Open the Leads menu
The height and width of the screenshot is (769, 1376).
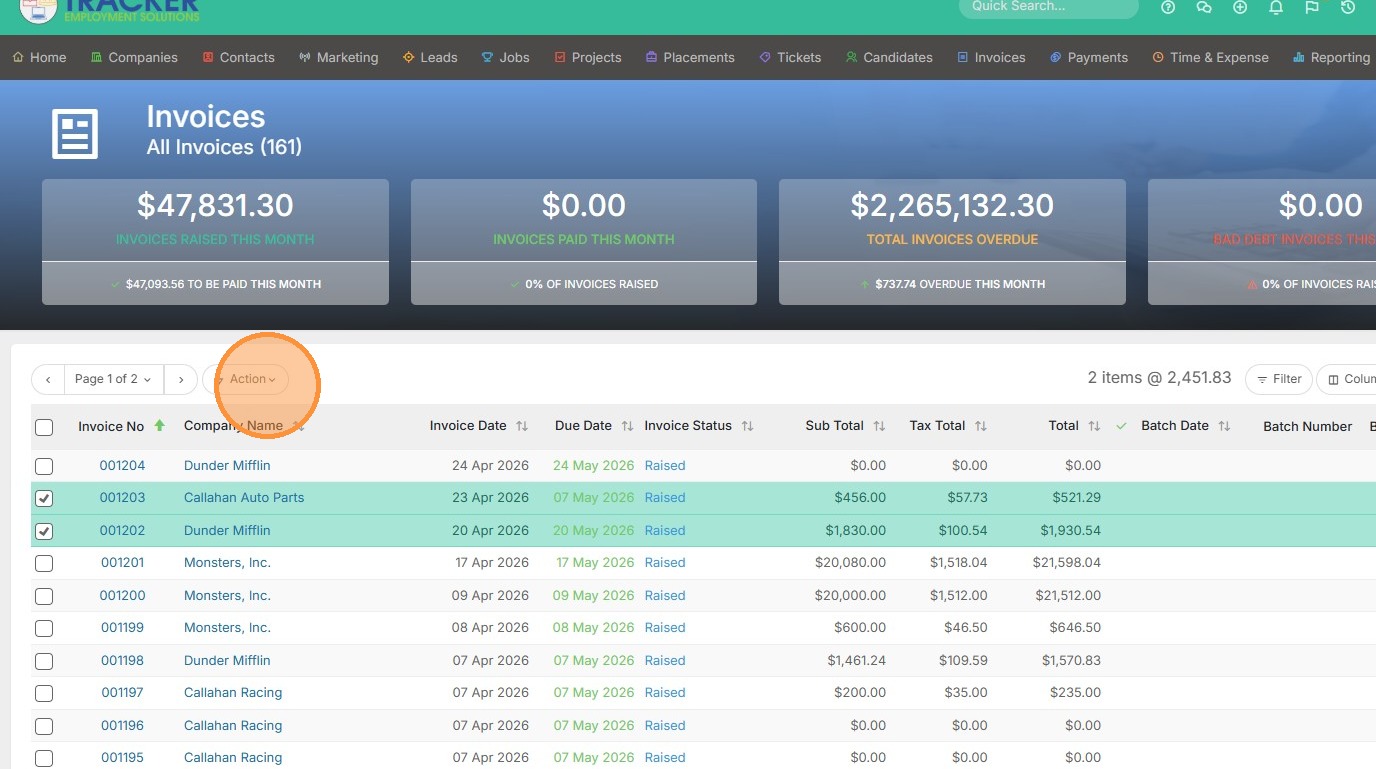[x=430, y=57]
